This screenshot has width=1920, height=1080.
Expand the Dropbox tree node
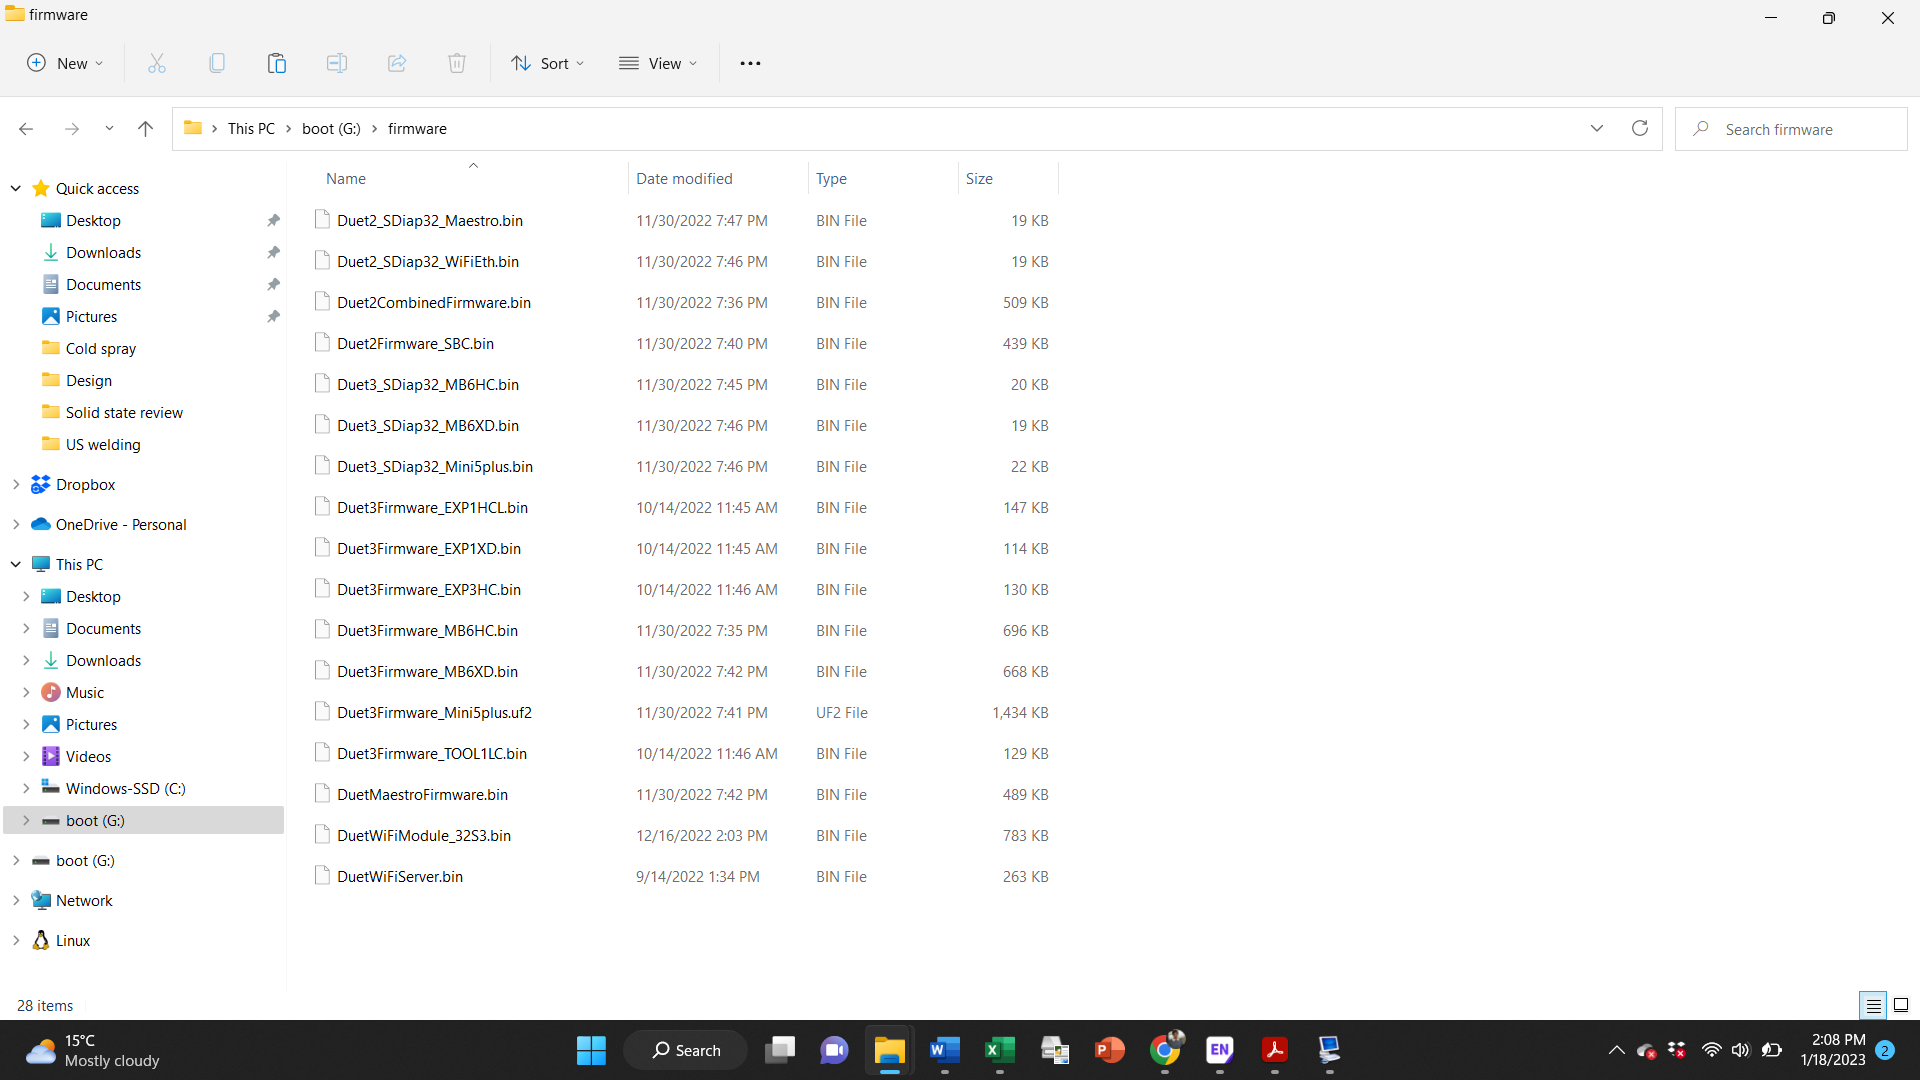(x=16, y=484)
